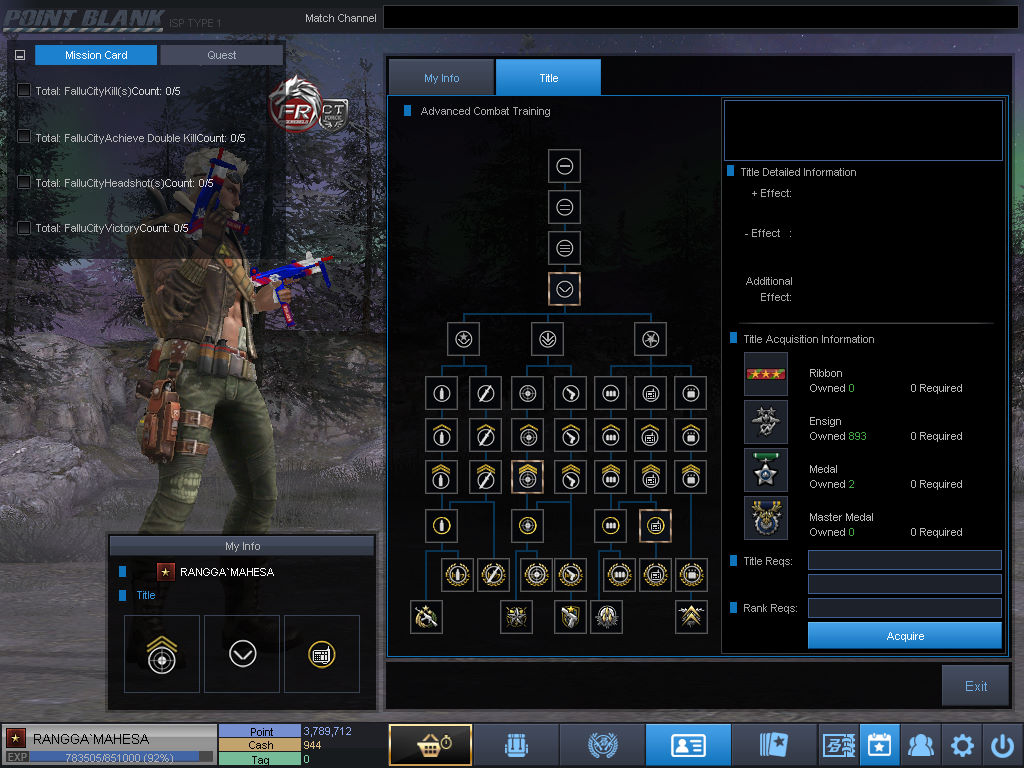This screenshot has width=1024, height=768.
Task: Open settings gear icon
Action: 962,745
